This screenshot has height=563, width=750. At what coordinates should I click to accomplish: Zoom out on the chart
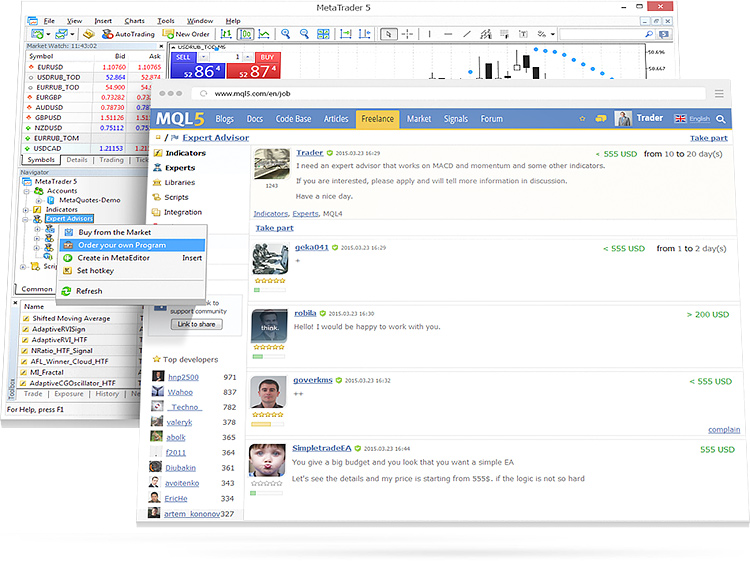click(x=304, y=33)
